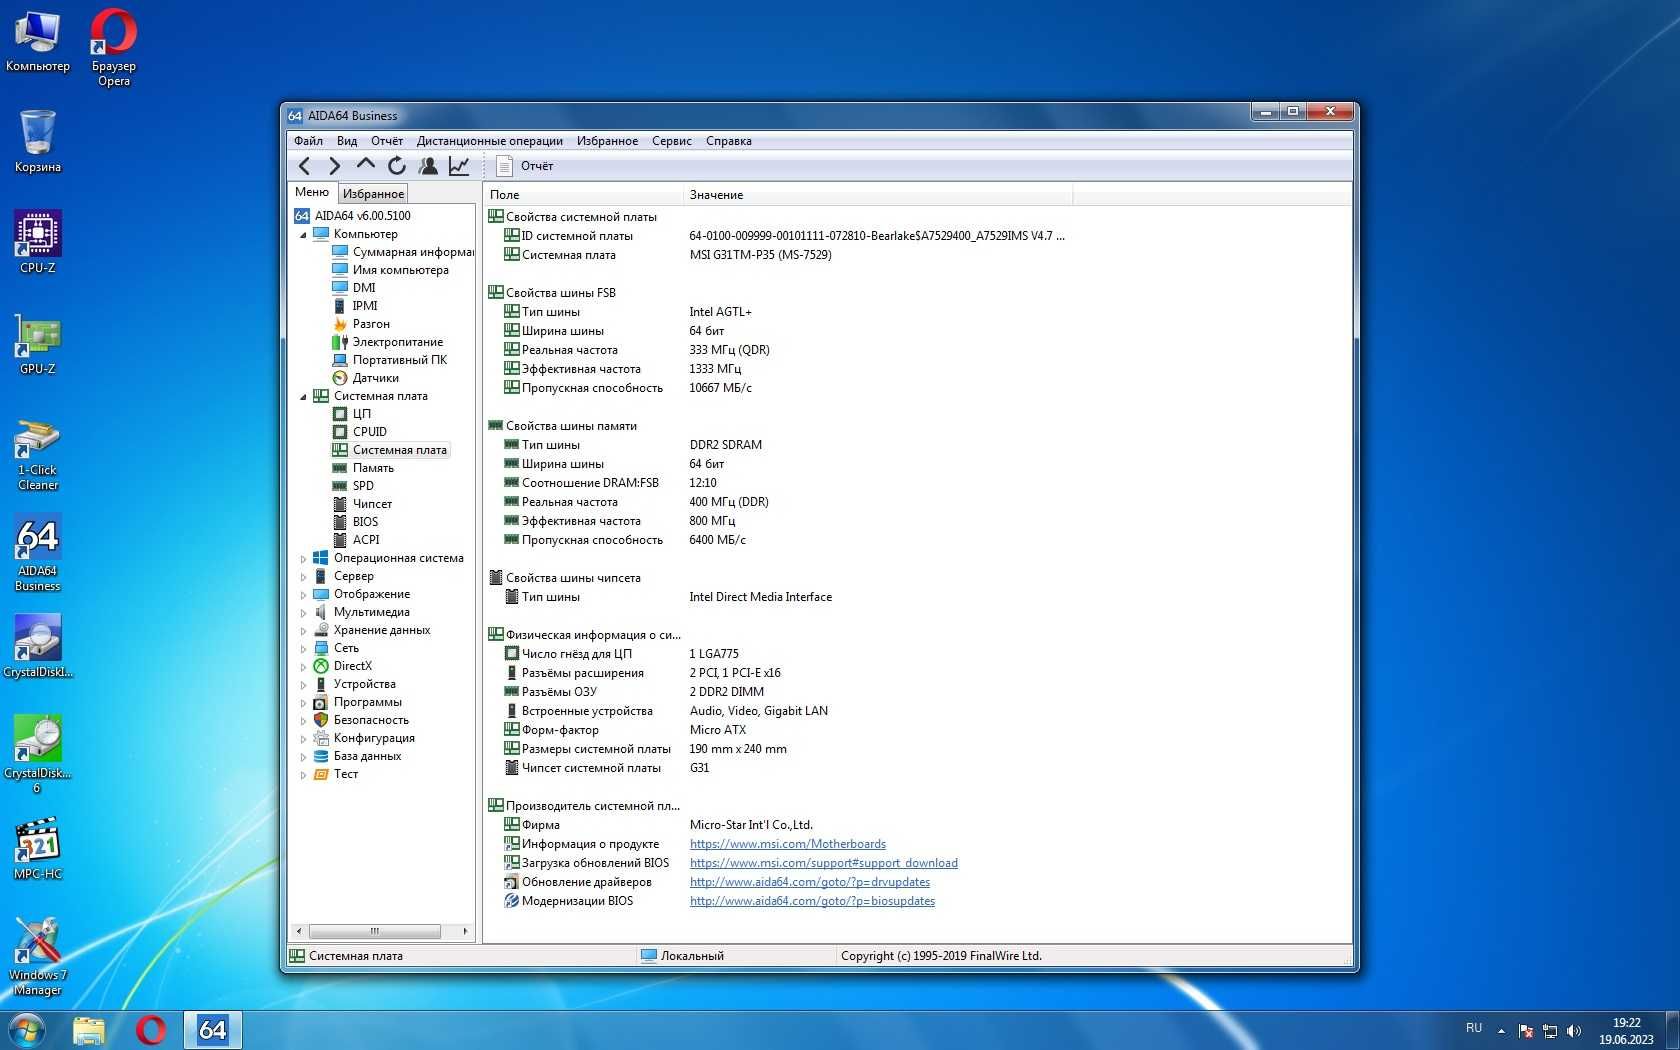1680x1050 pixels.
Task: Click the tree scrollbar right arrow
Action: (465, 931)
